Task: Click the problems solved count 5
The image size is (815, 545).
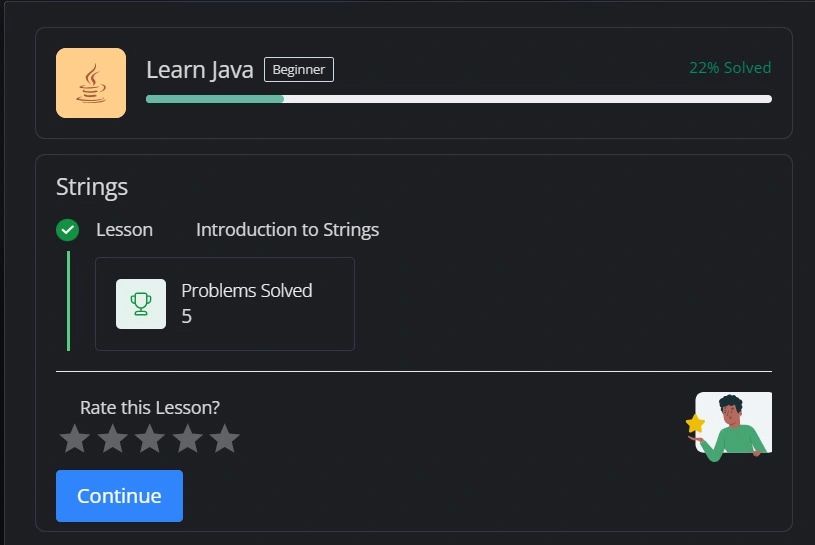Action: (186, 317)
